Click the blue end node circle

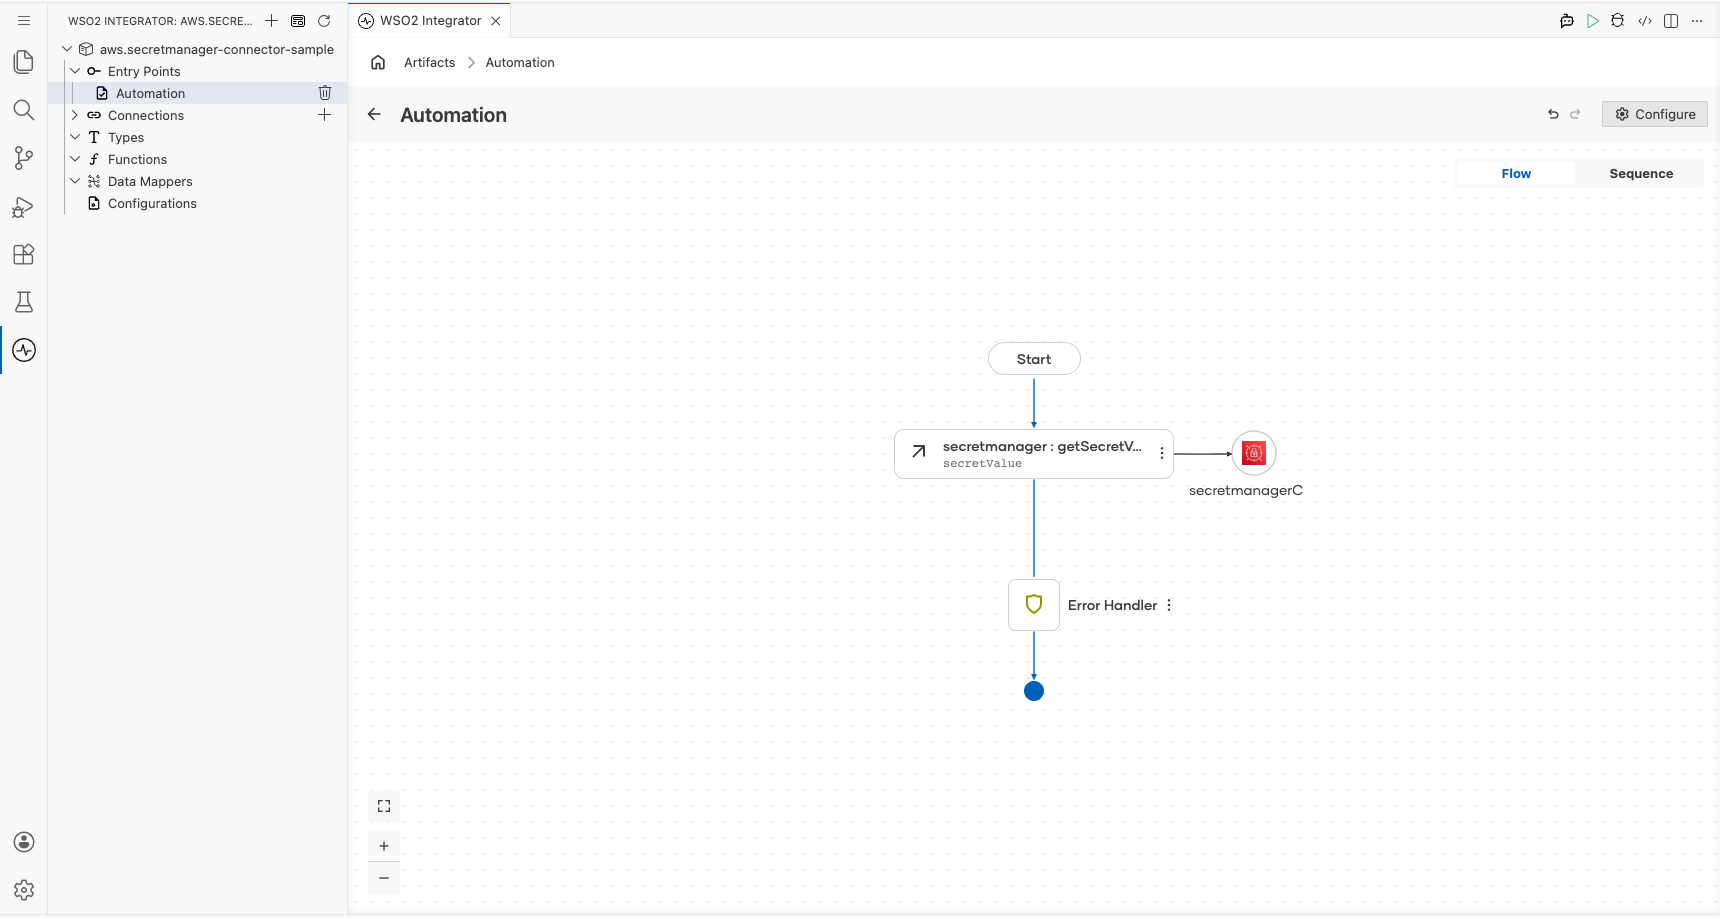pos(1034,691)
